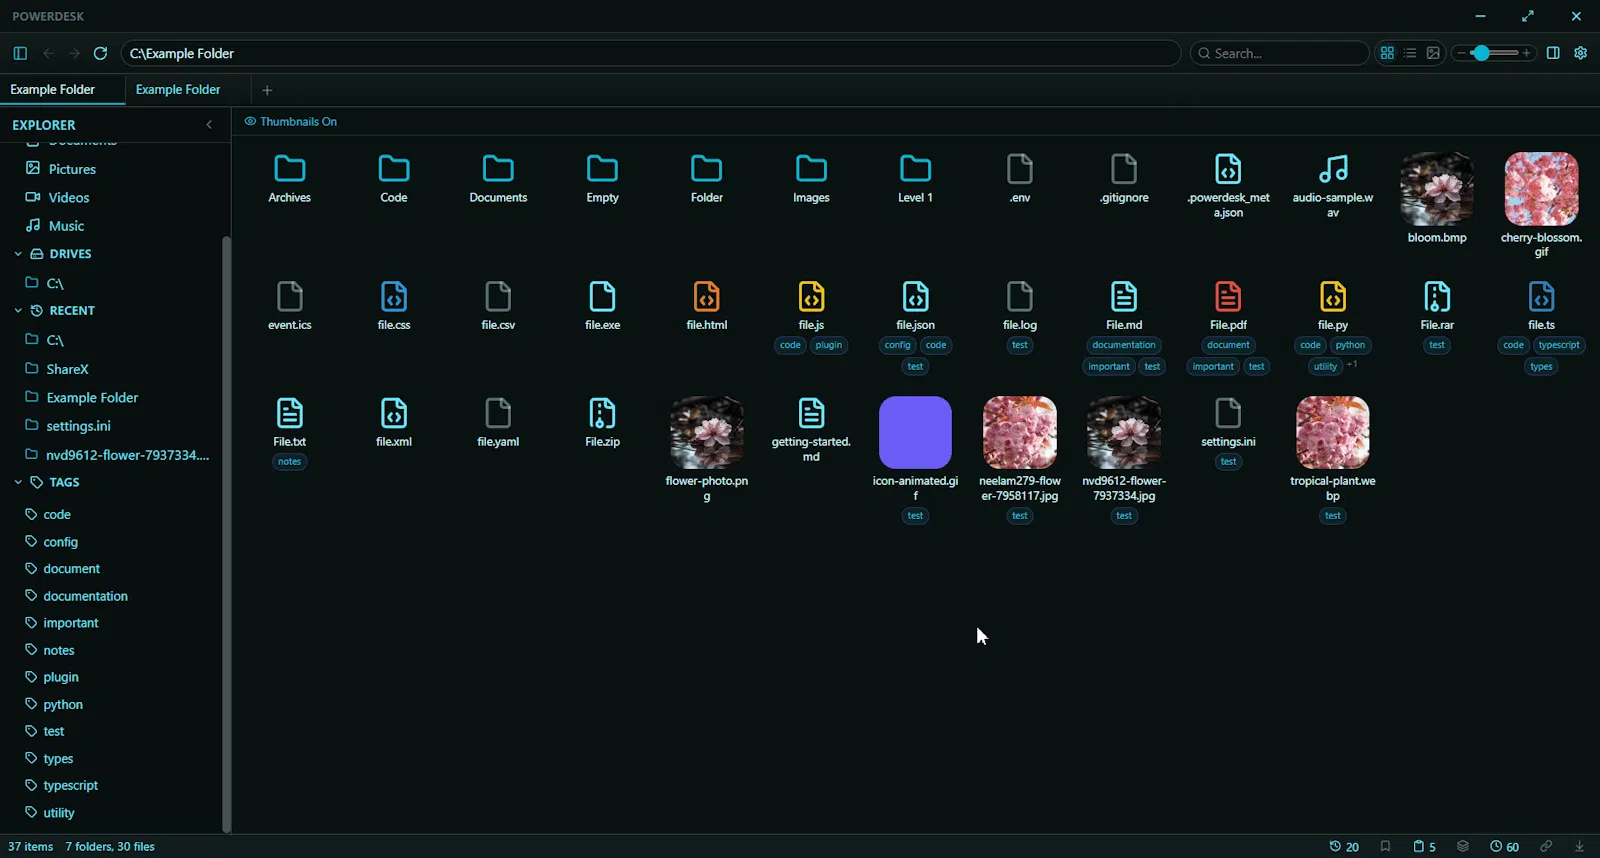Viewport: 1600px width, 858px height.
Task: Open the preview pane panel
Action: point(1553,53)
